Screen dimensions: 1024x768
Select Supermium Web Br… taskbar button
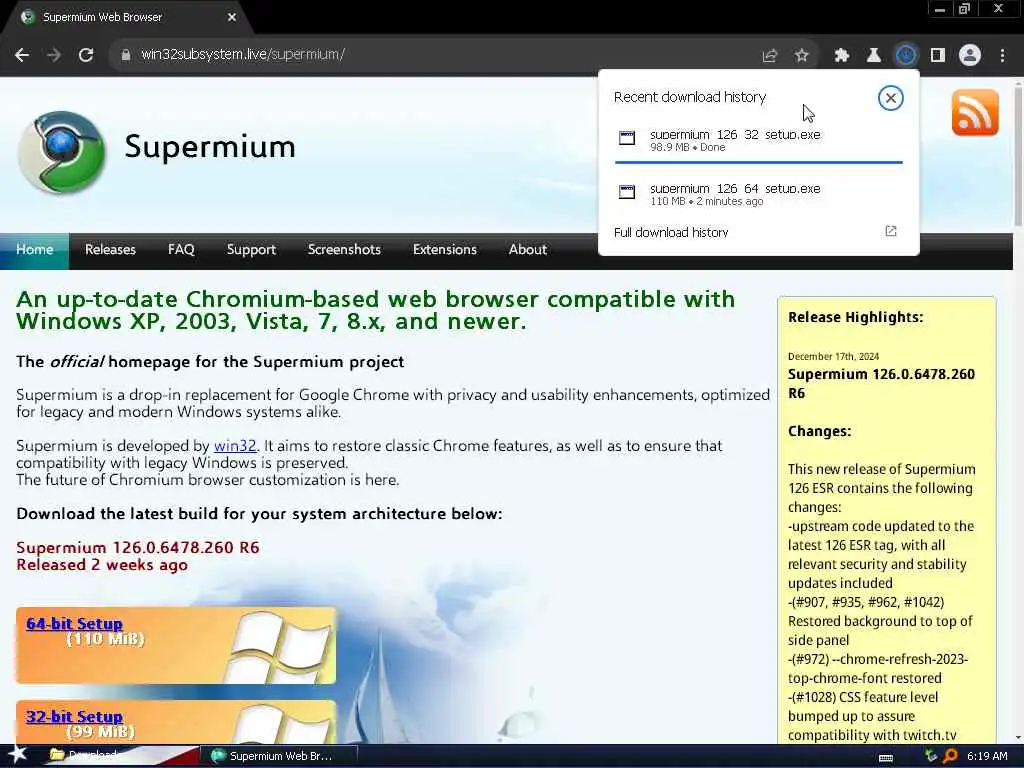pyautogui.click(x=279, y=756)
